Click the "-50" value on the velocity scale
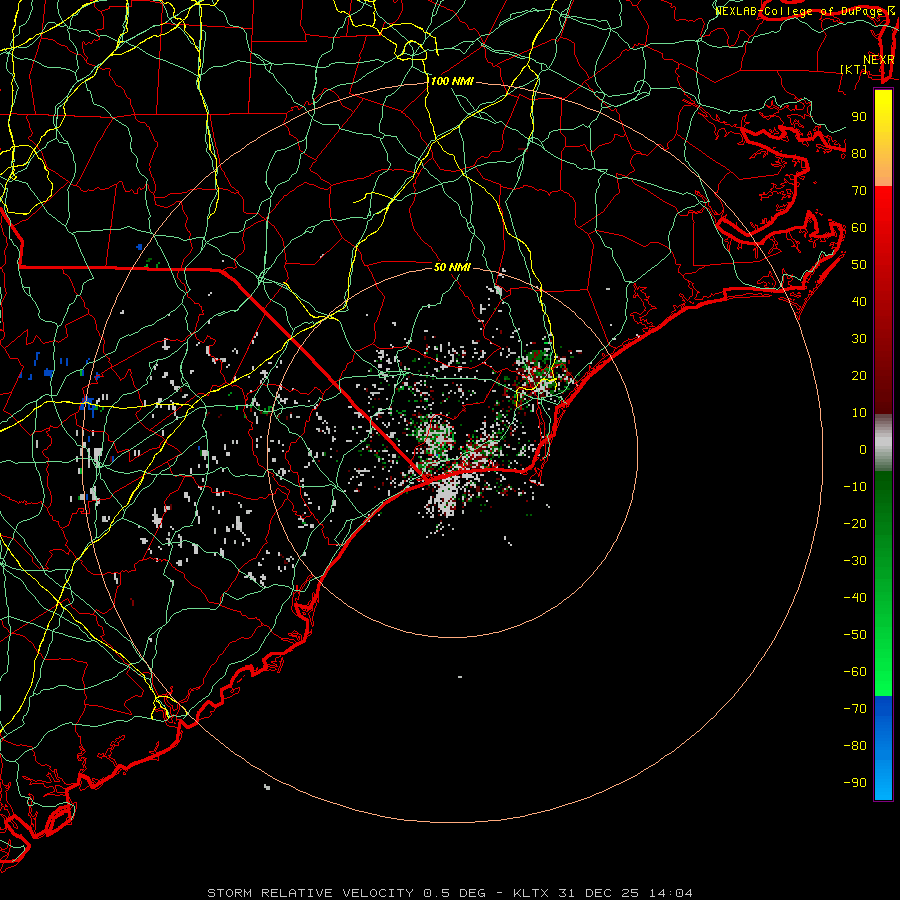Image resolution: width=900 pixels, height=900 pixels. point(855,635)
